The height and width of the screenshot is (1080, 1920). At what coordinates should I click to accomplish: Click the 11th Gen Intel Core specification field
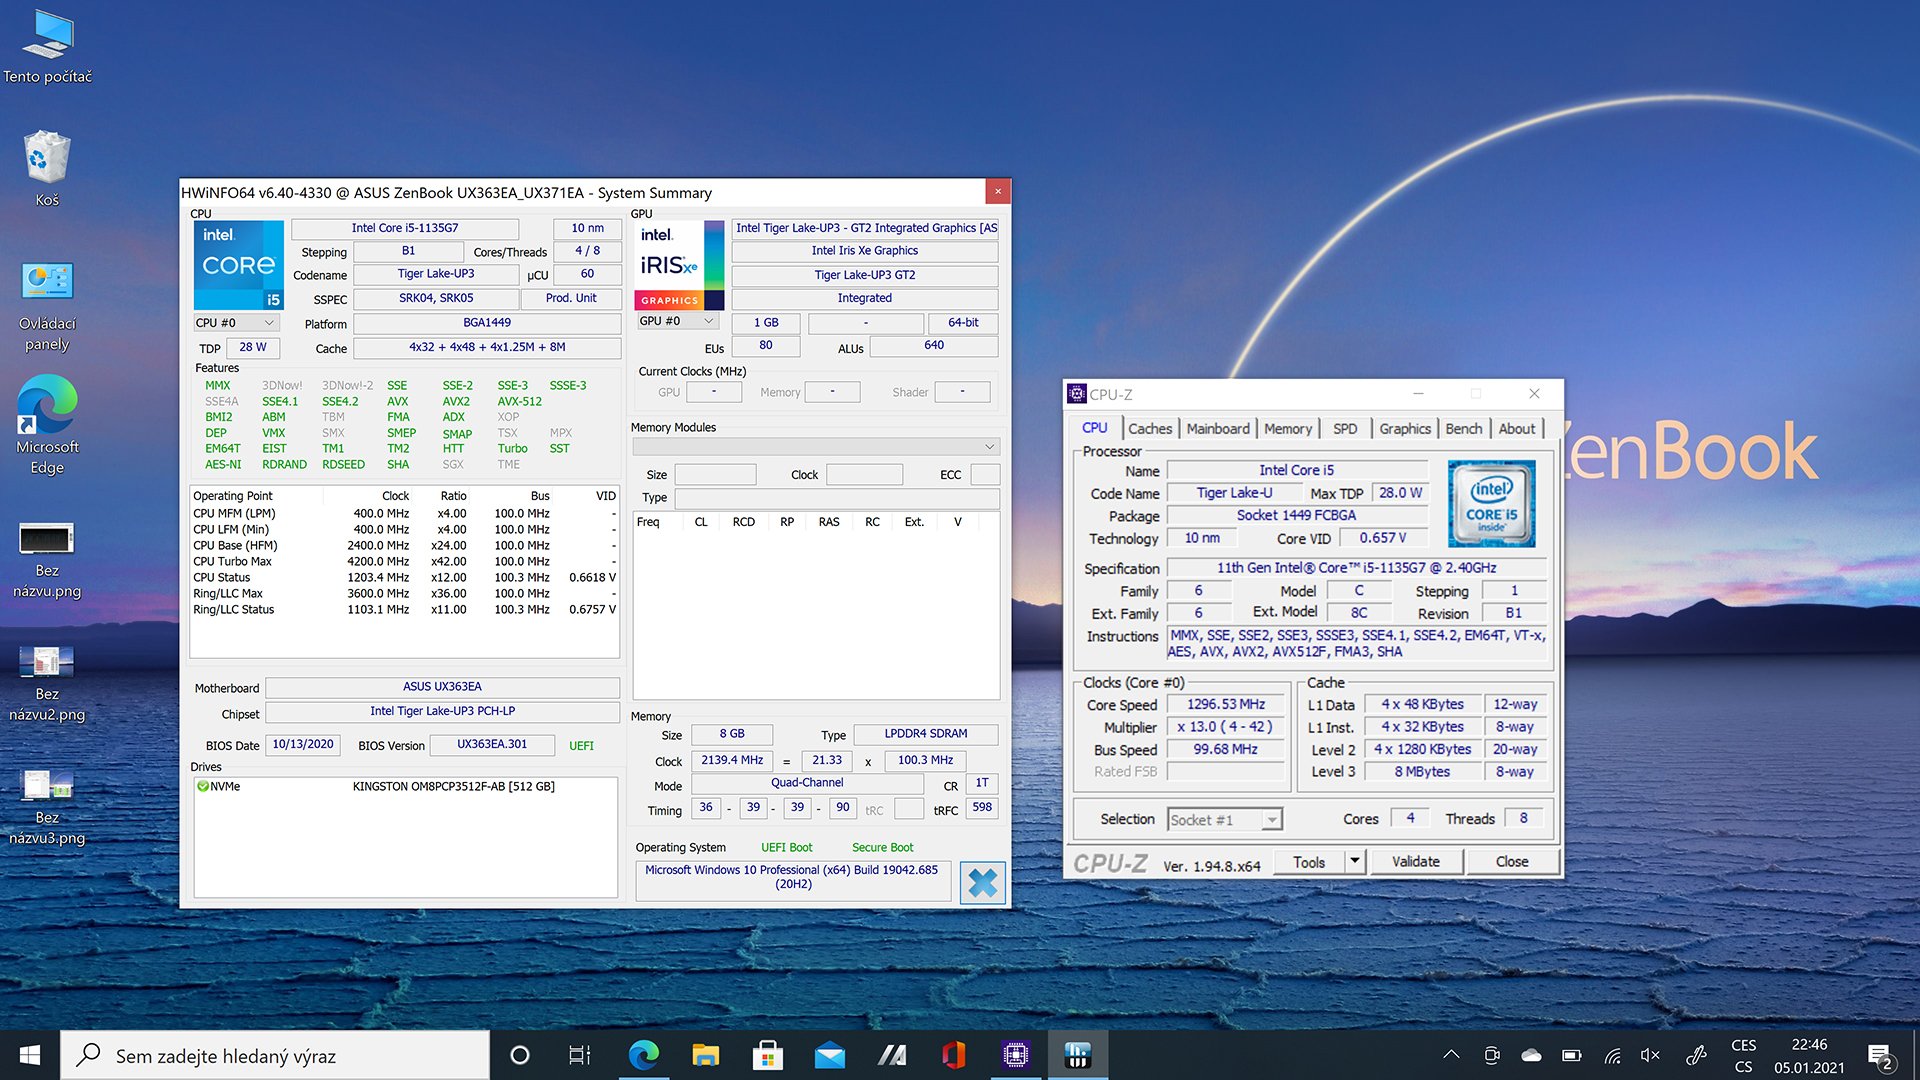click(1356, 567)
